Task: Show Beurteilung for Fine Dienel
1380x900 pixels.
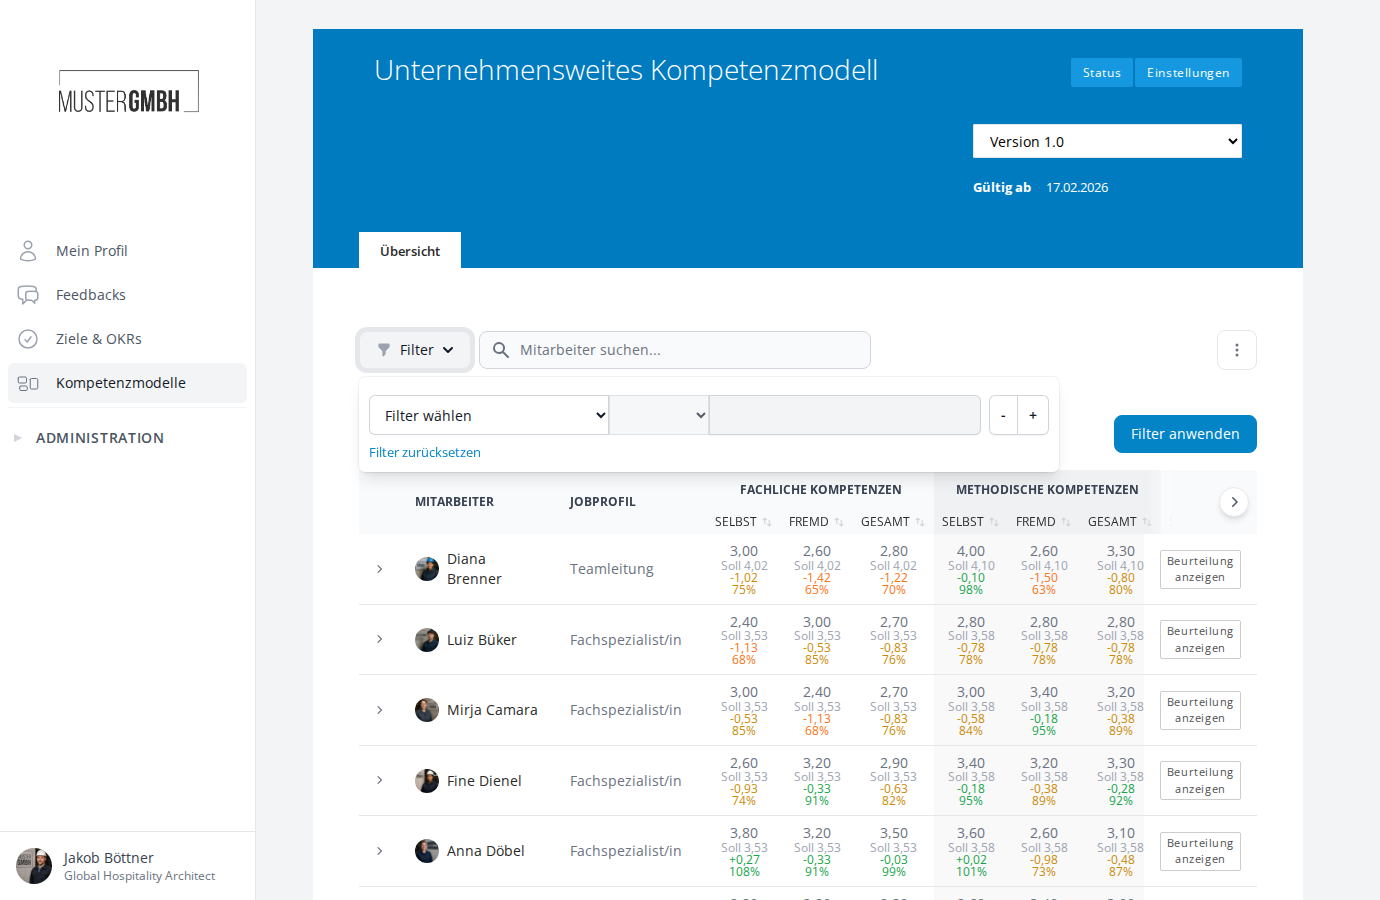Action: point(1200,781)
